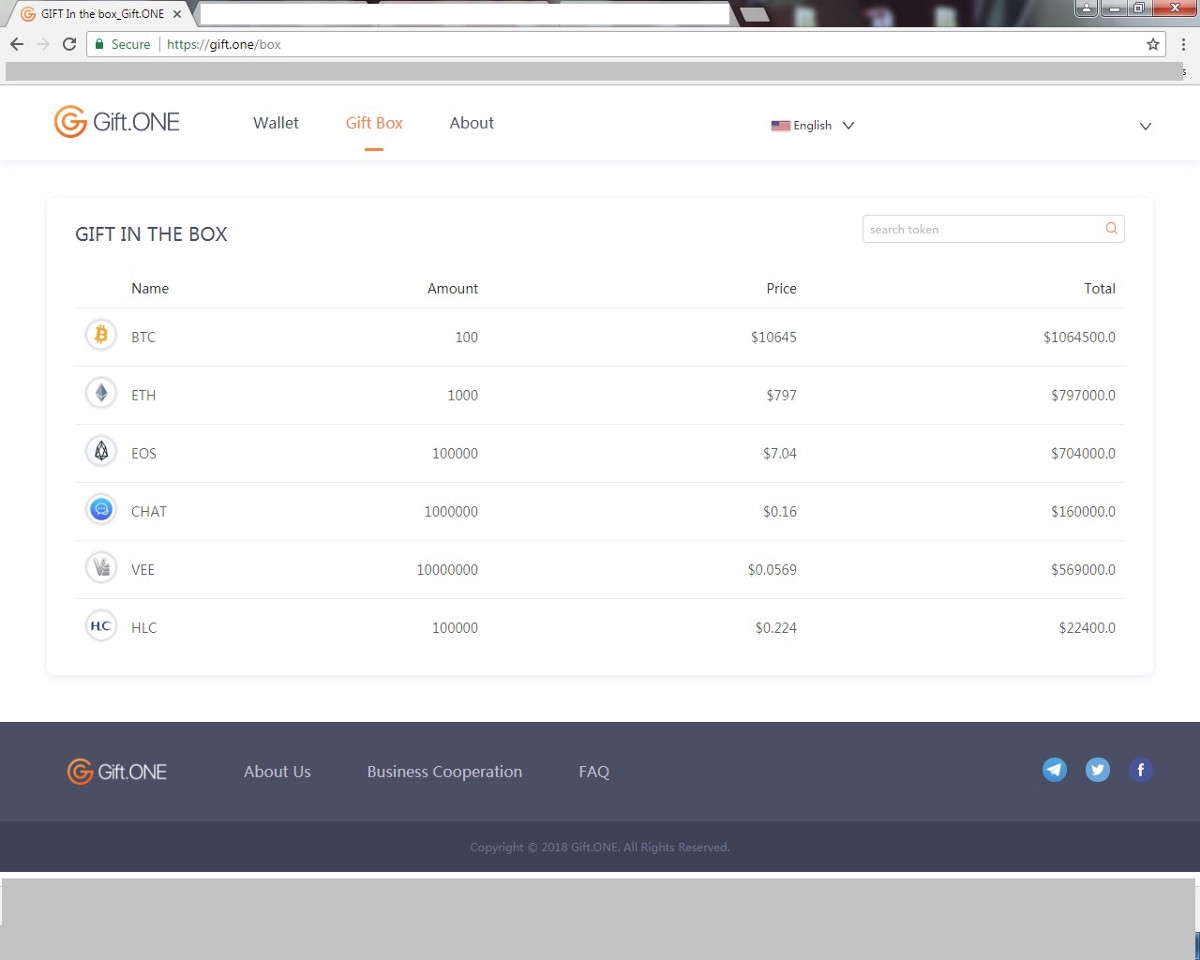Click the Name column header
Image resolution: width=1200 pixels, height=960 pixels.
tap(150, 288)
